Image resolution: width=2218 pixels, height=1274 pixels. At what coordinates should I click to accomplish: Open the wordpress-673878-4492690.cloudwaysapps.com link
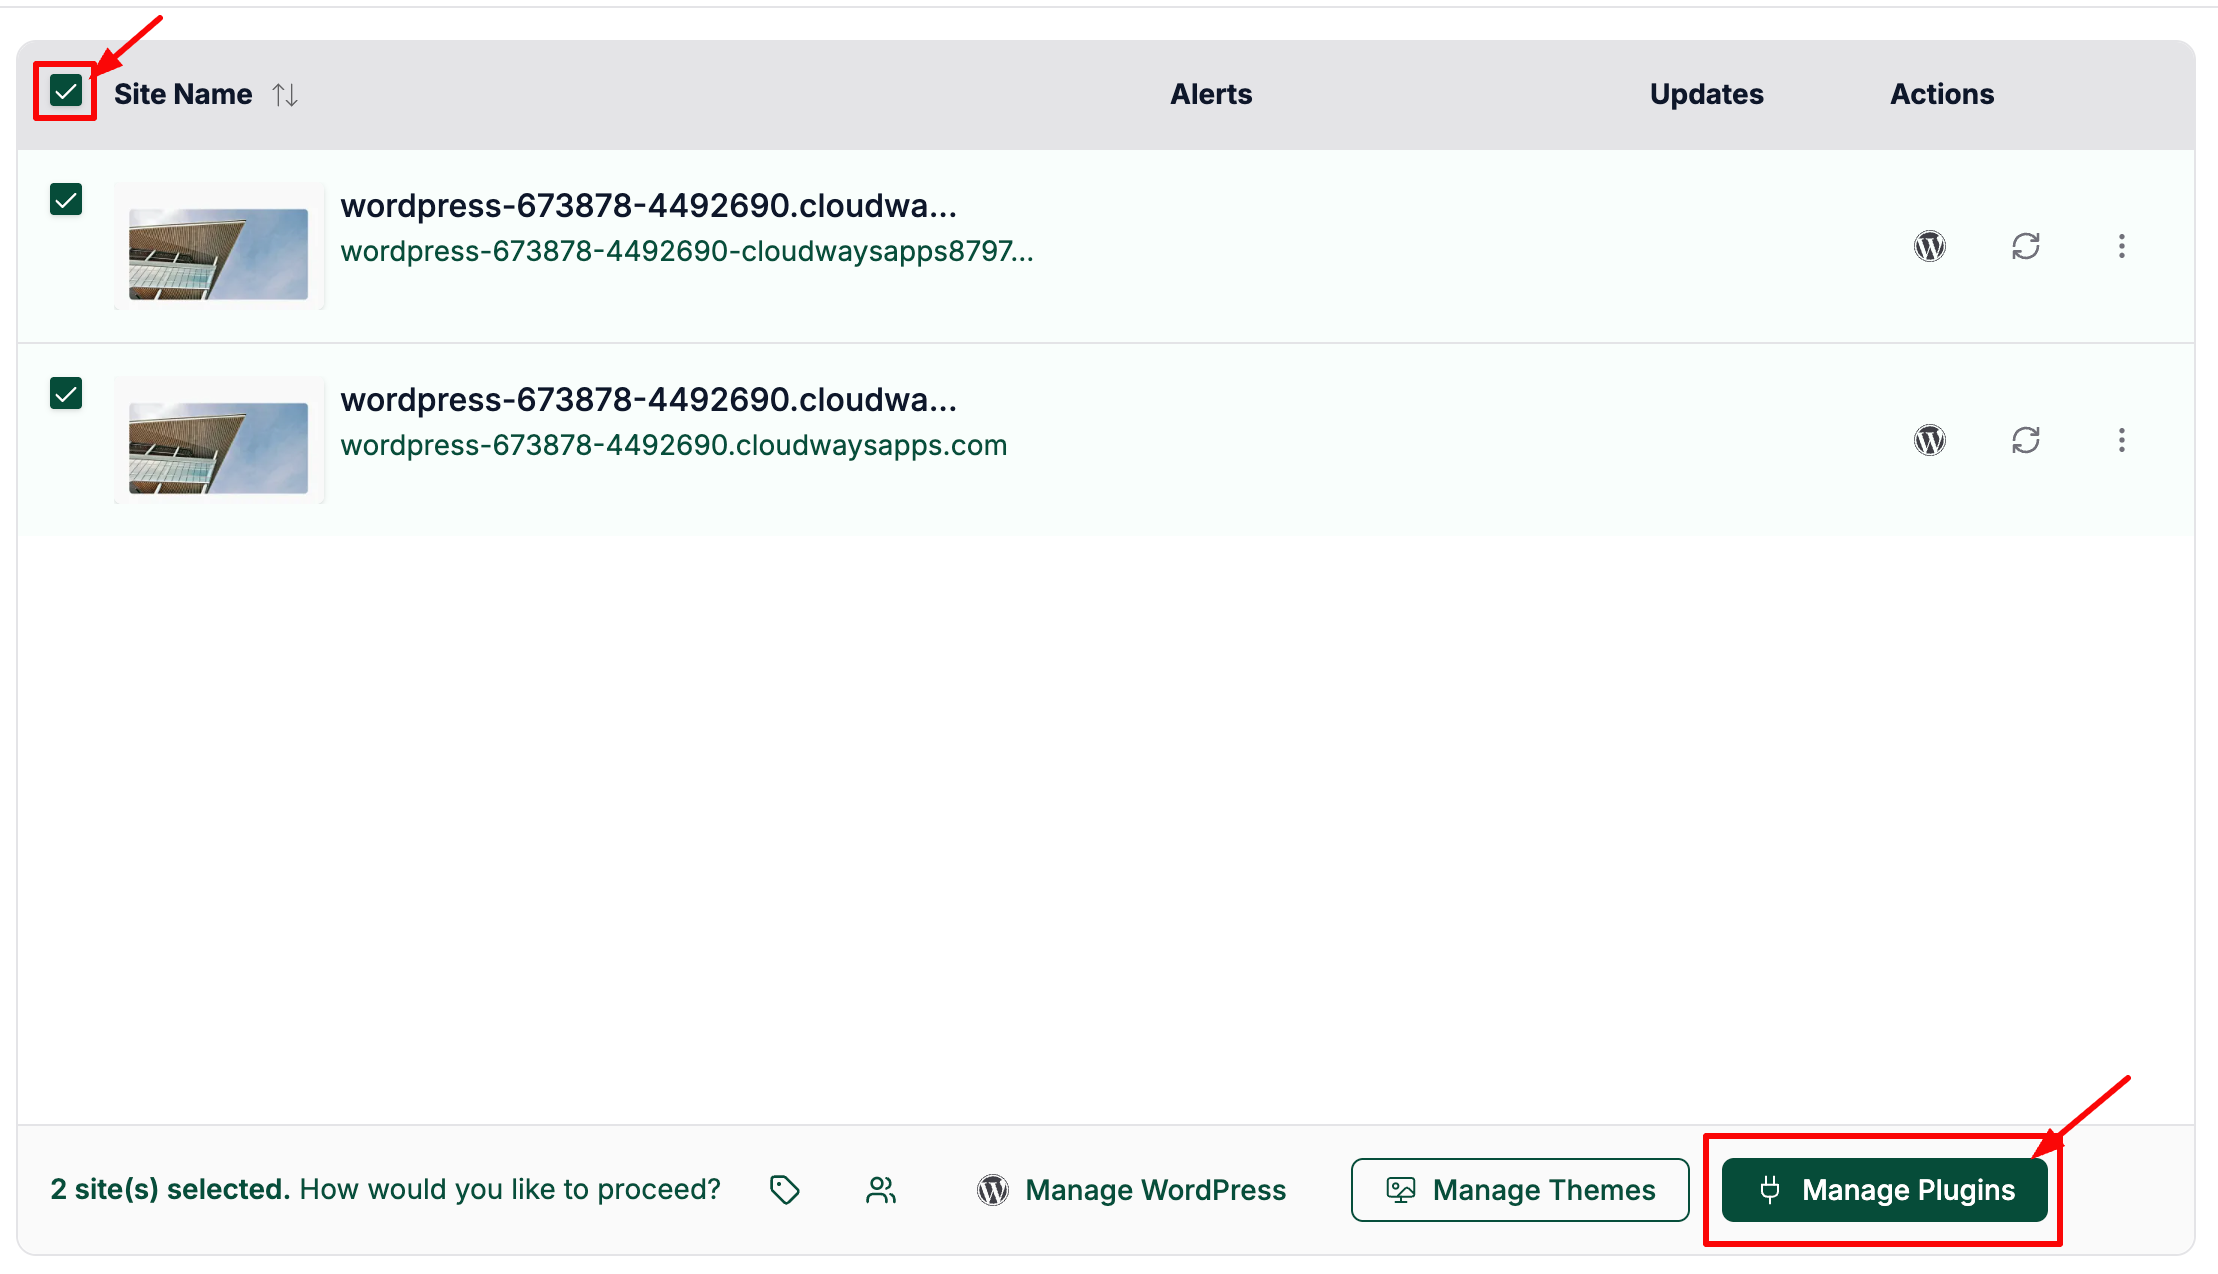tap(673, 445)
